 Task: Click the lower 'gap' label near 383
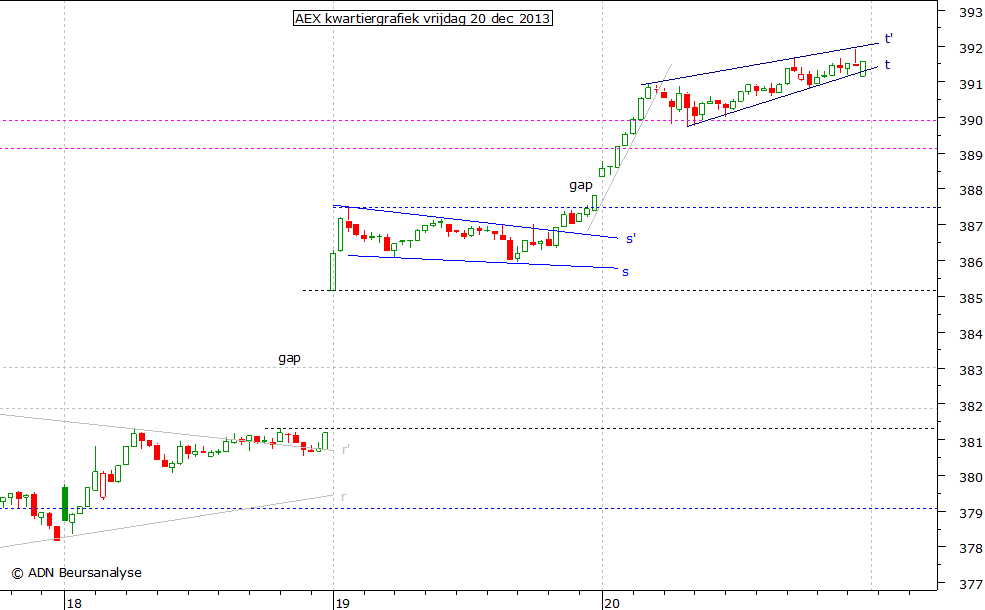click(290, 358)
